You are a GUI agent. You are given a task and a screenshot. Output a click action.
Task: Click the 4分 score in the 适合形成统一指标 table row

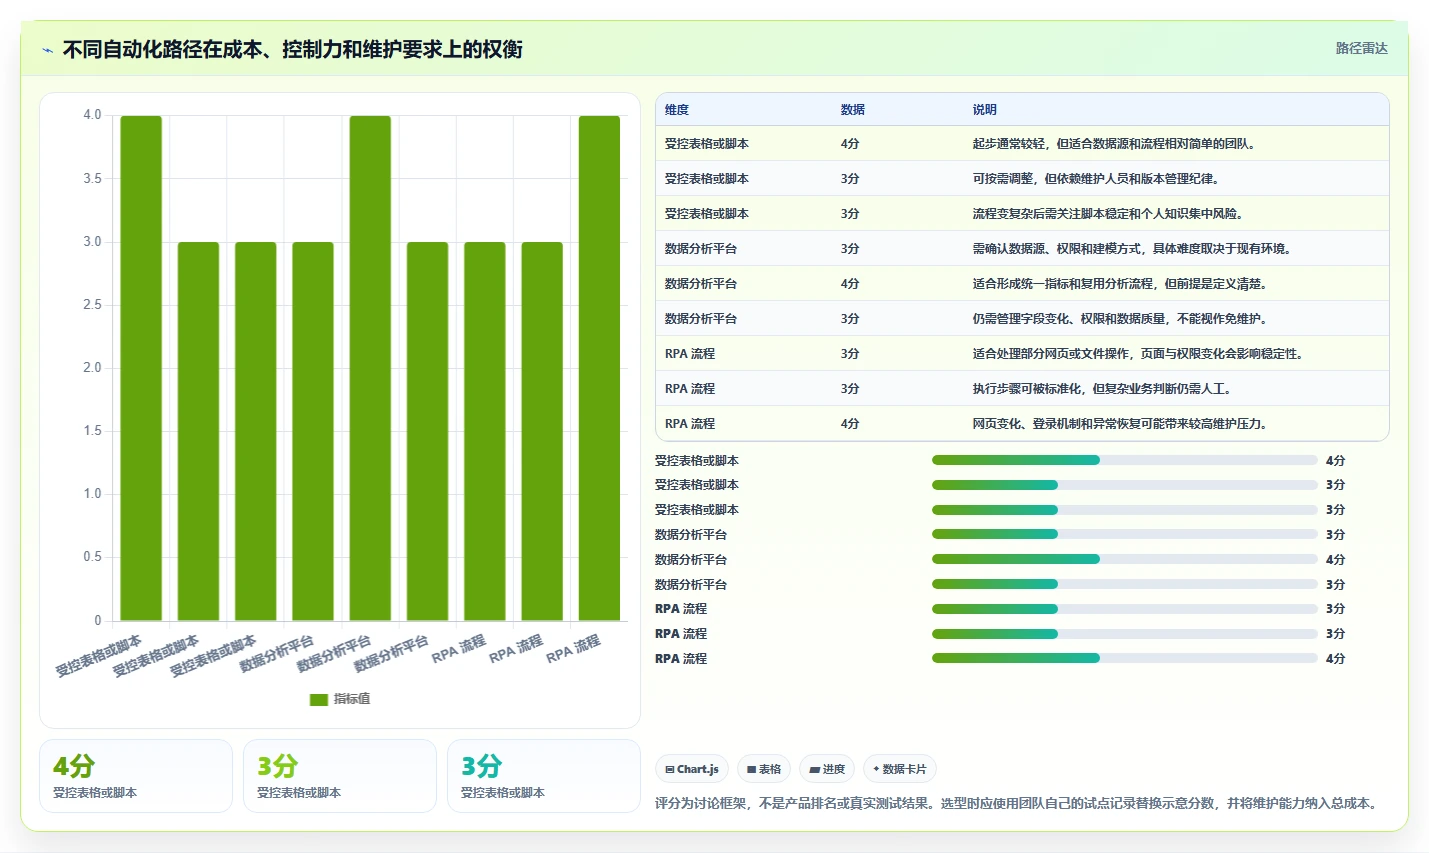point(850,284)
